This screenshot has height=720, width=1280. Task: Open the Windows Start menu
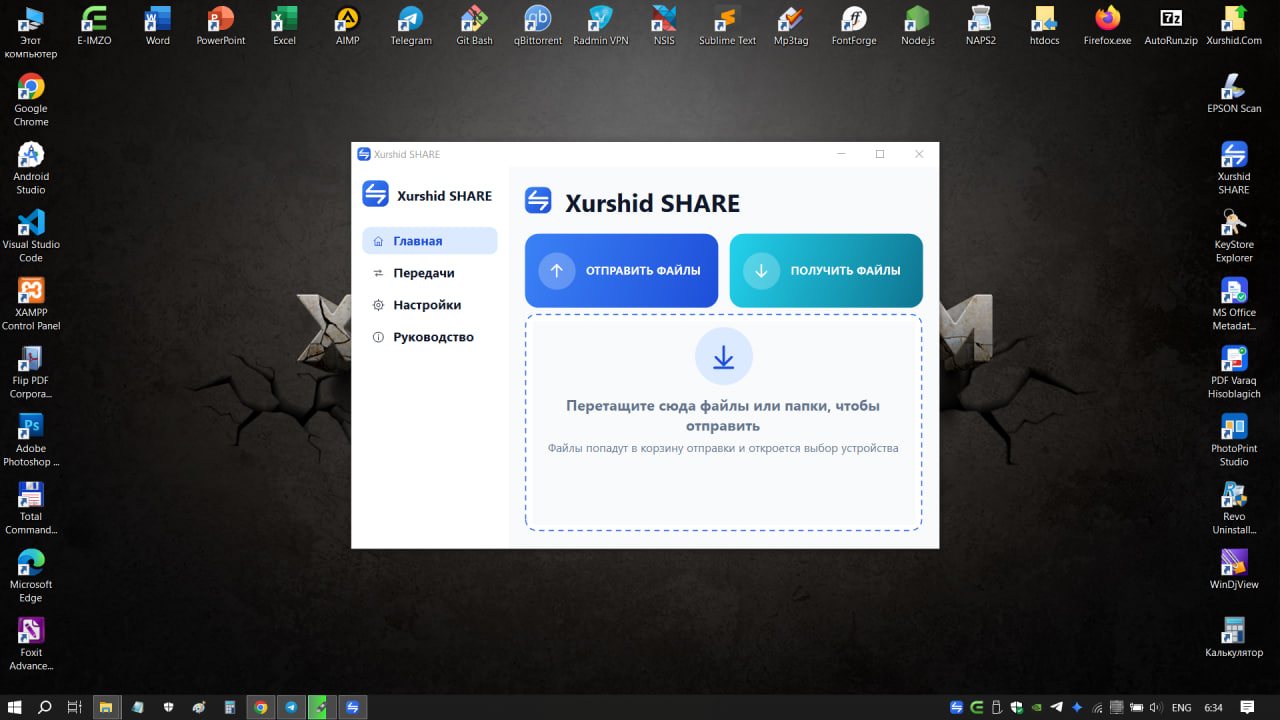click(x=15, y=707)
